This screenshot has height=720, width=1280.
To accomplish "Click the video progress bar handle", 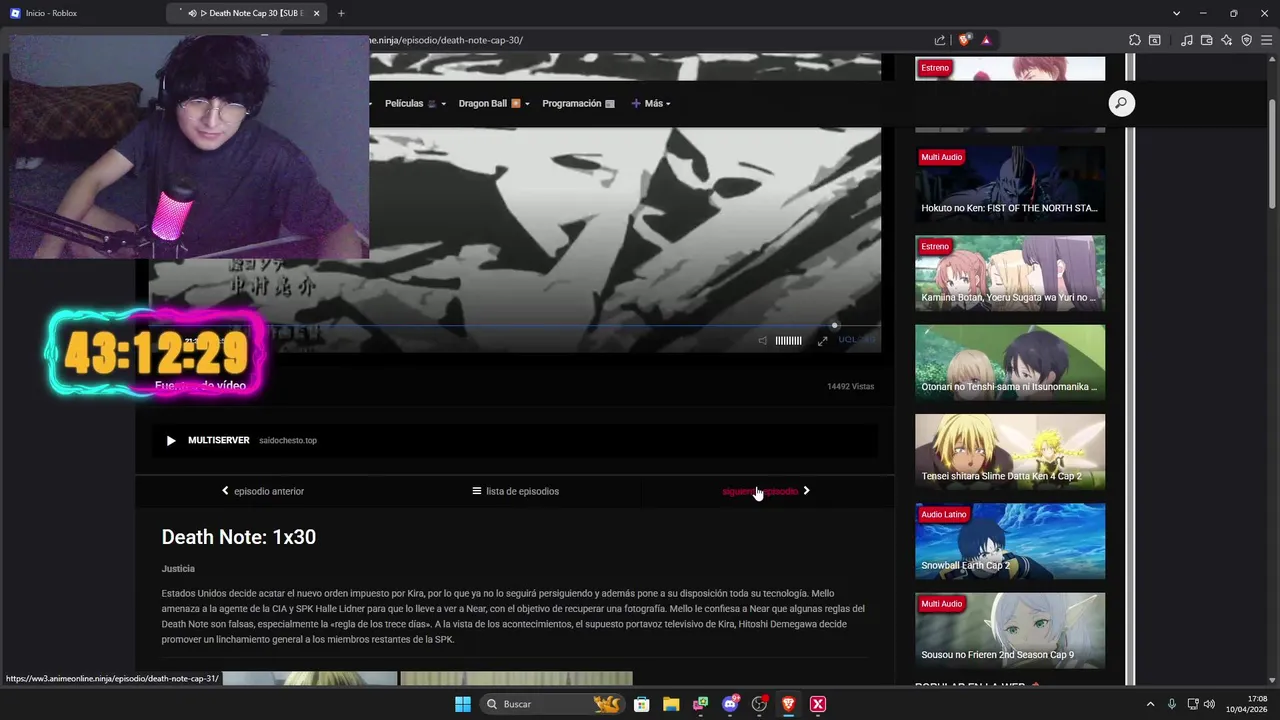I will tap(835, 325).
